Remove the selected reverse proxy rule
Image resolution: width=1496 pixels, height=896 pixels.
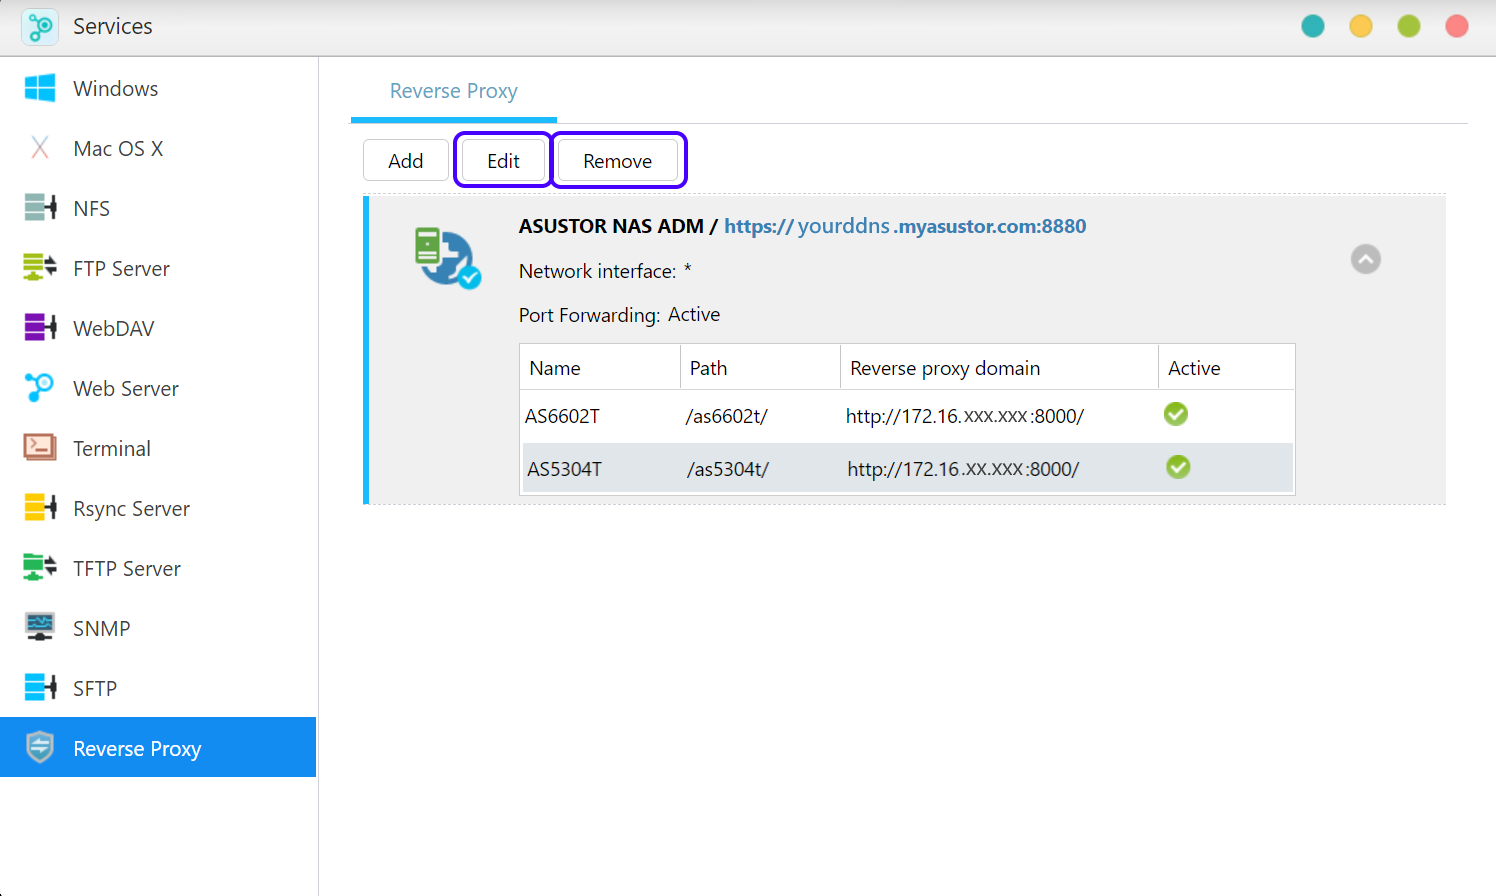617,161
